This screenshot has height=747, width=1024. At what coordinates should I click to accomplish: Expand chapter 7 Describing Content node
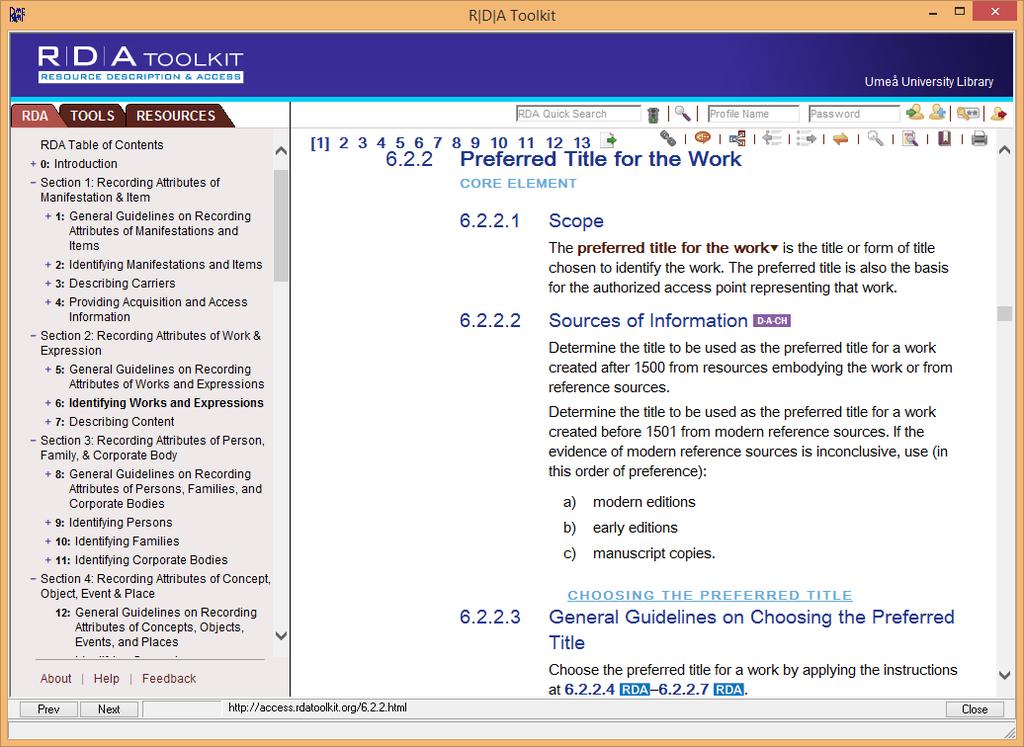[x=48, y=422]
